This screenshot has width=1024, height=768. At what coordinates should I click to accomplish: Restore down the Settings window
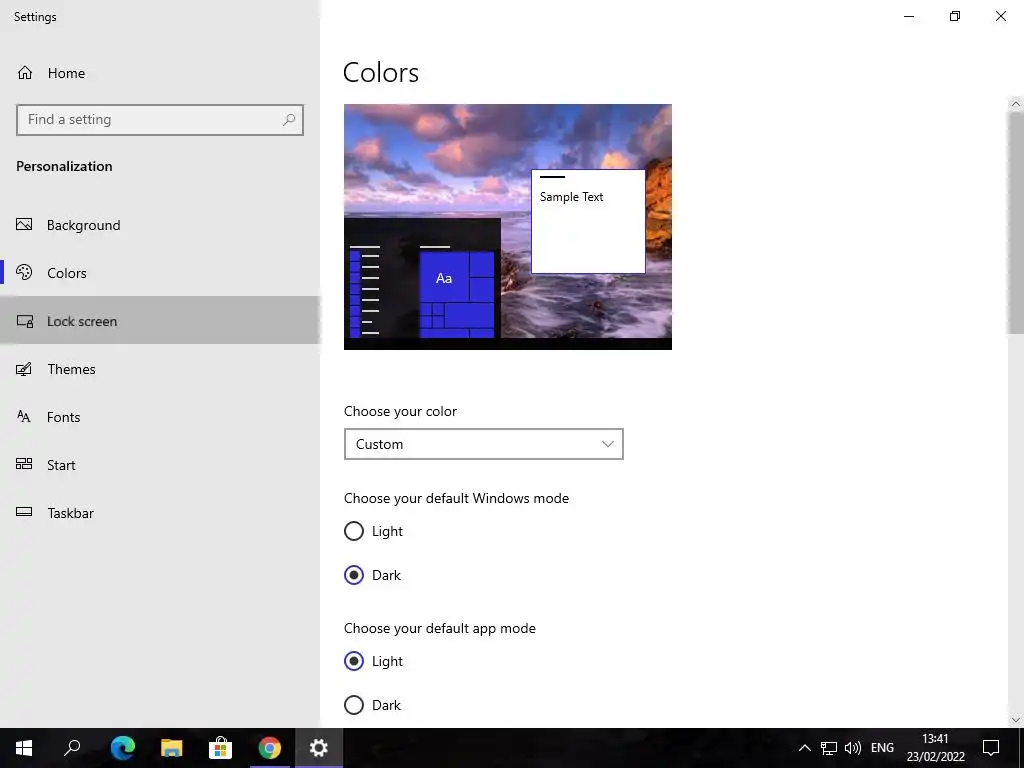(x=955, y=16)
